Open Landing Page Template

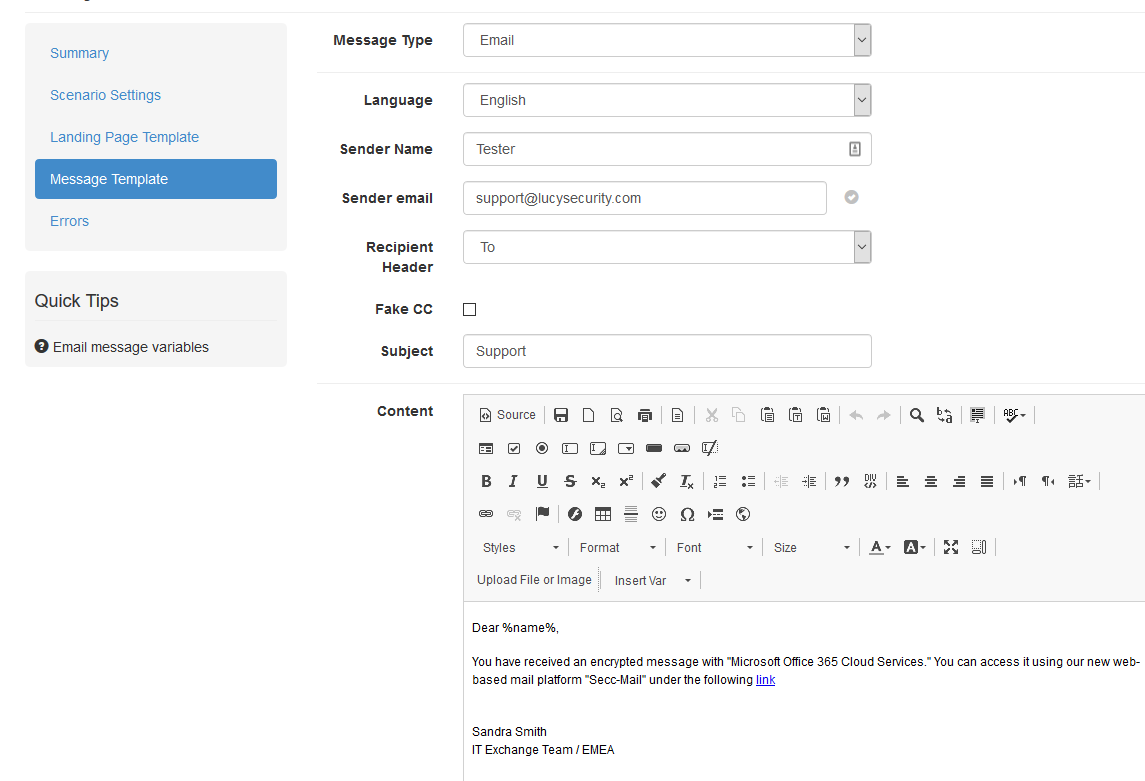point(124,137)
